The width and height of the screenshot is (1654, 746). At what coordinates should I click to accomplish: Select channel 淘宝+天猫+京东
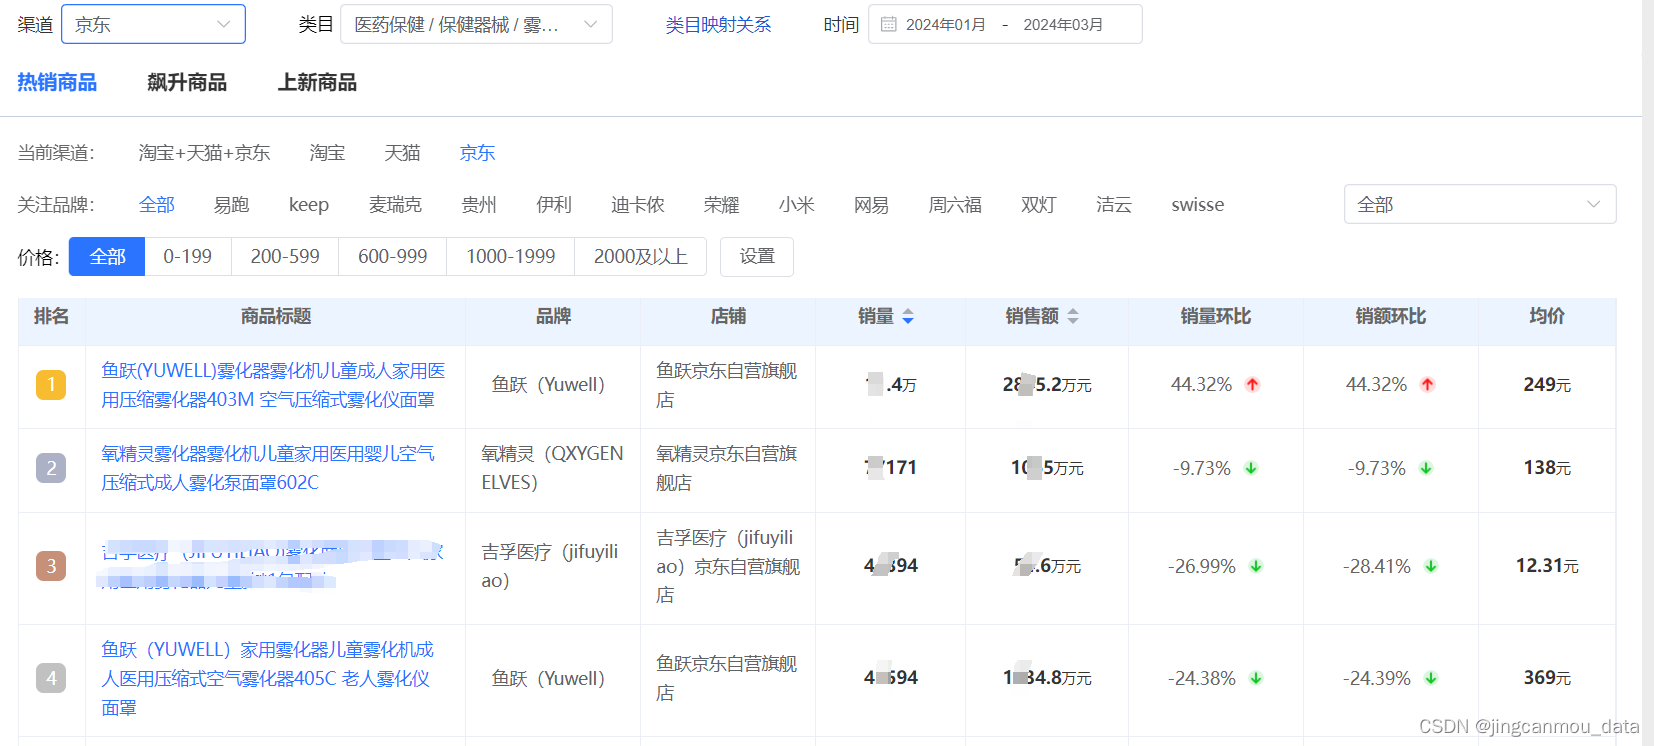click(x=204, y=152)
